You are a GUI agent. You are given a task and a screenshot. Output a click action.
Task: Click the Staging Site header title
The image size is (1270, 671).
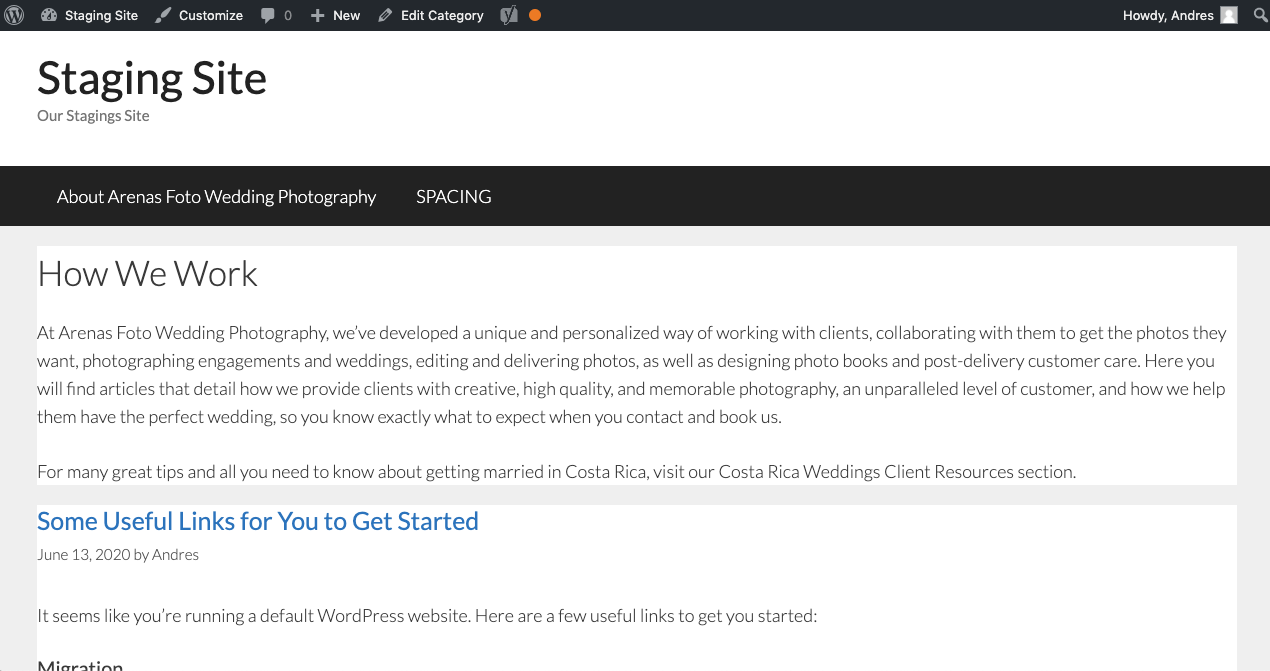152,78
